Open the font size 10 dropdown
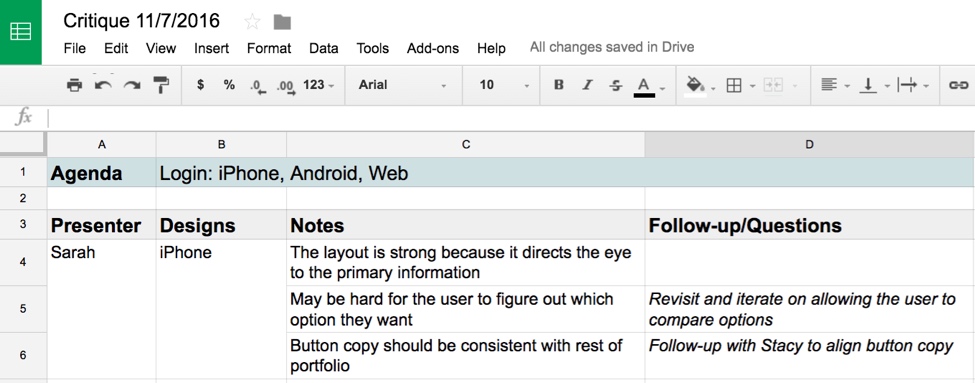Screen dimensions: 975x383 (x=504, y=85)
